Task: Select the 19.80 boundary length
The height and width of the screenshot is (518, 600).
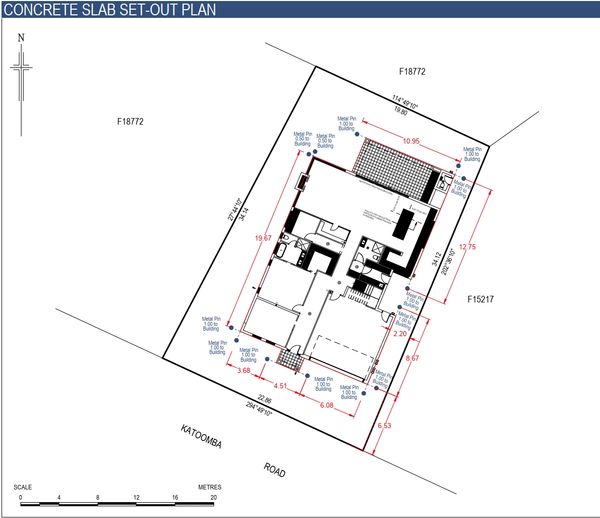Action: pyautogui.click(x=400, y=111)
